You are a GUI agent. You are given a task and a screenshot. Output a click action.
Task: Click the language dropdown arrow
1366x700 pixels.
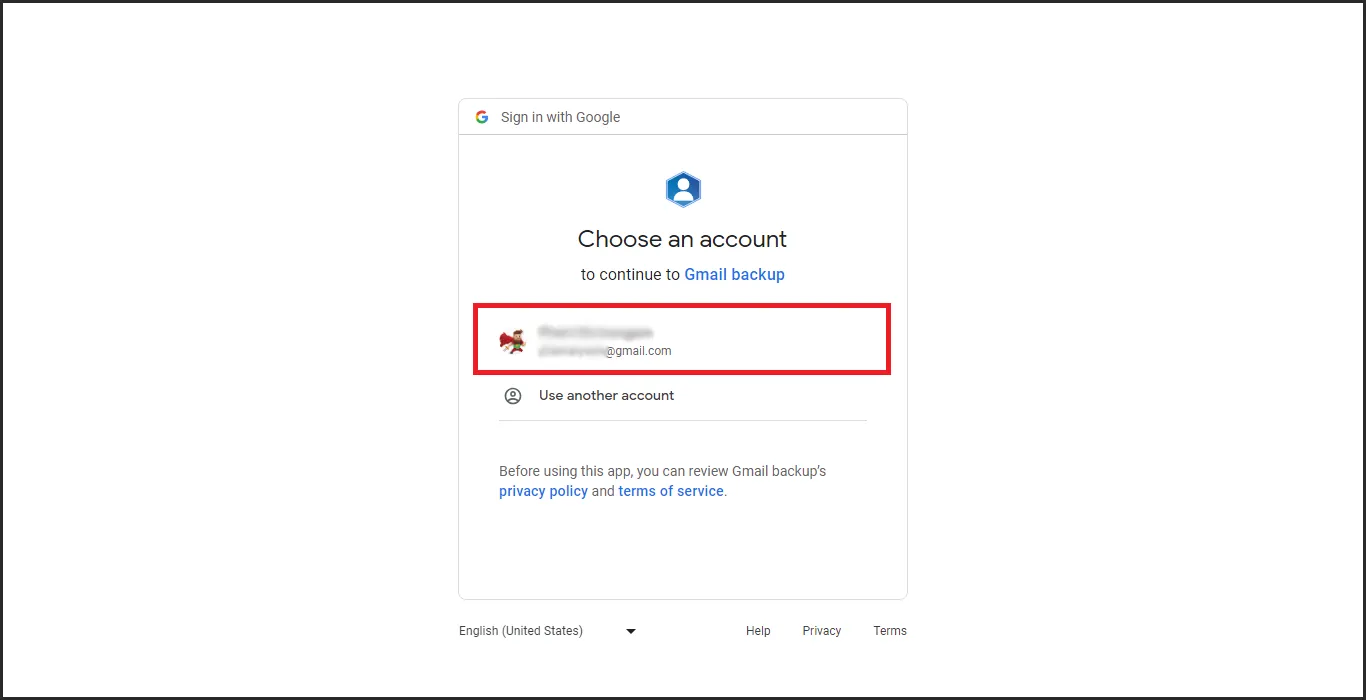coord(631,631)
